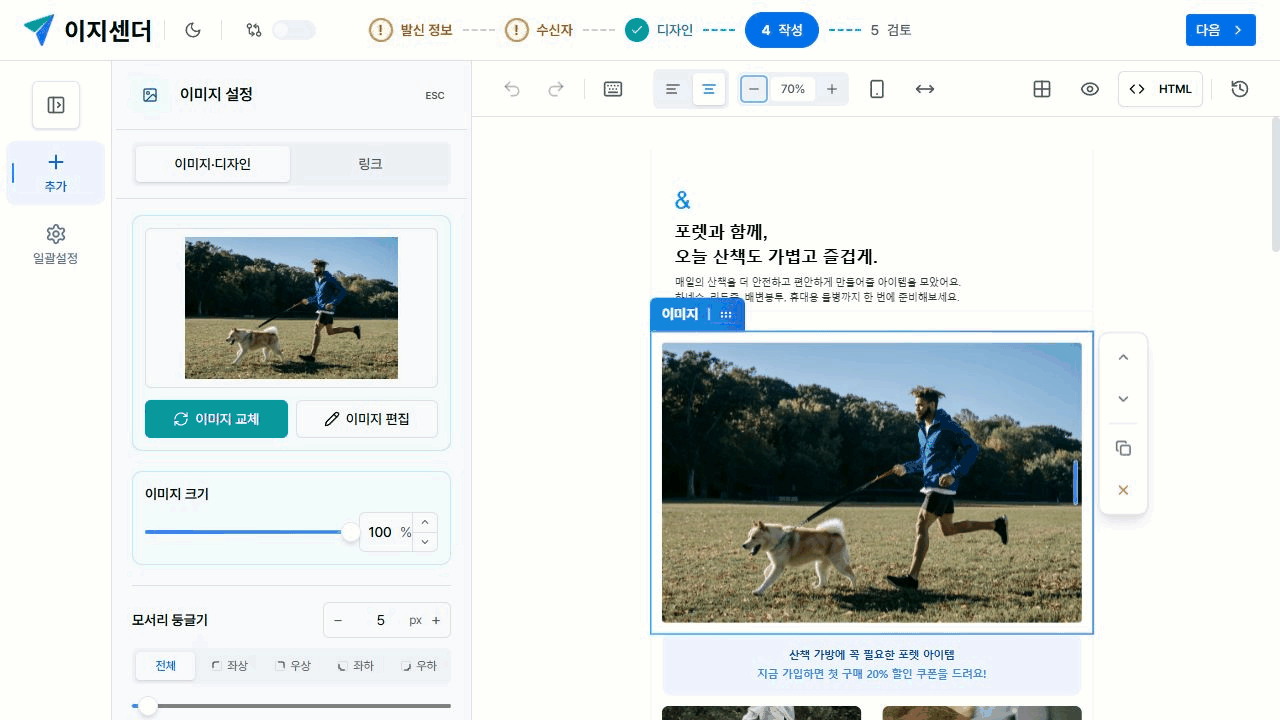Screen dimensions: 1280x720
Task: Adjust the corner radius slider handle
Action: click(x=148, y=706)
